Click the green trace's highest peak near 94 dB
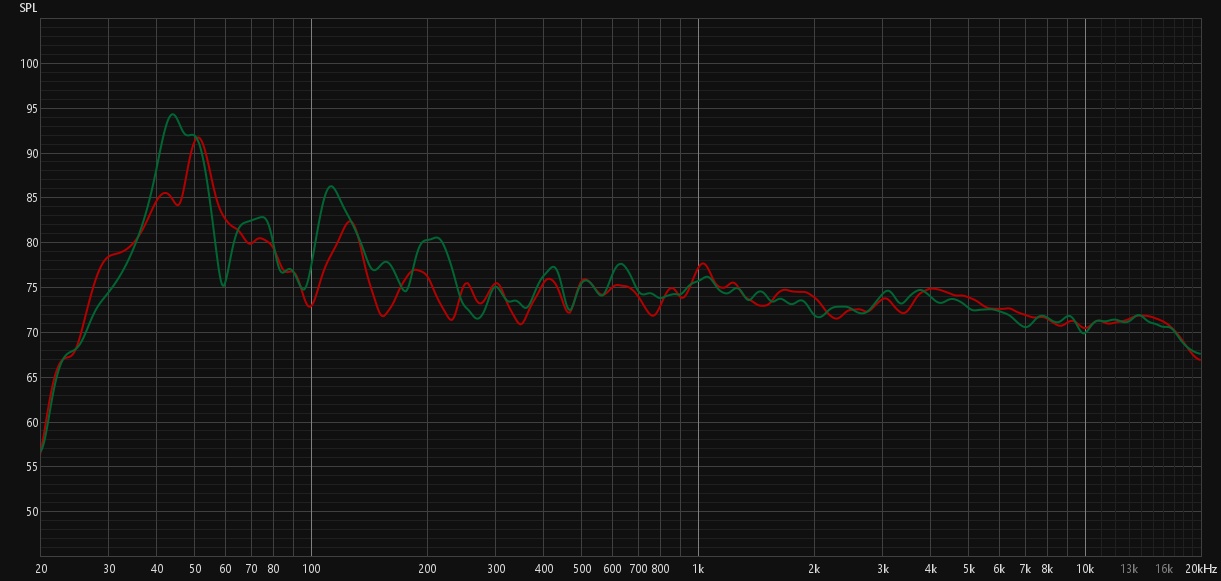Image resolution: width=1221 pixels, height=581 pixels. coord(172,114)
